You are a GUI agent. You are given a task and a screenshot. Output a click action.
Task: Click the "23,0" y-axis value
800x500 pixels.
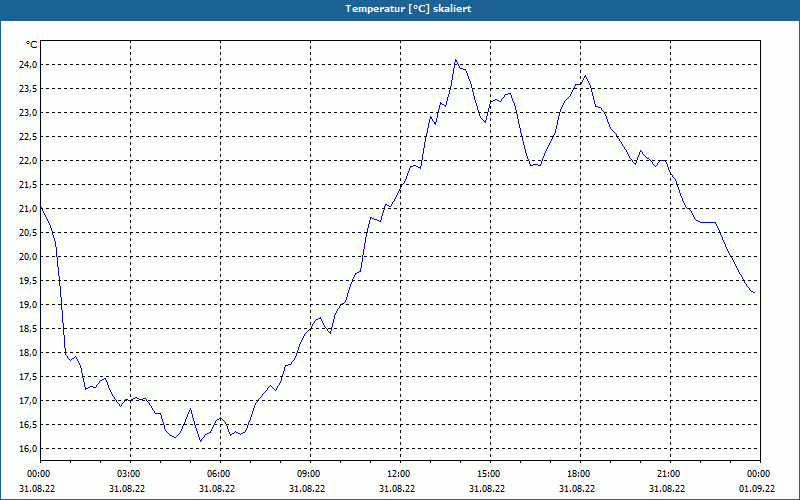28,112
